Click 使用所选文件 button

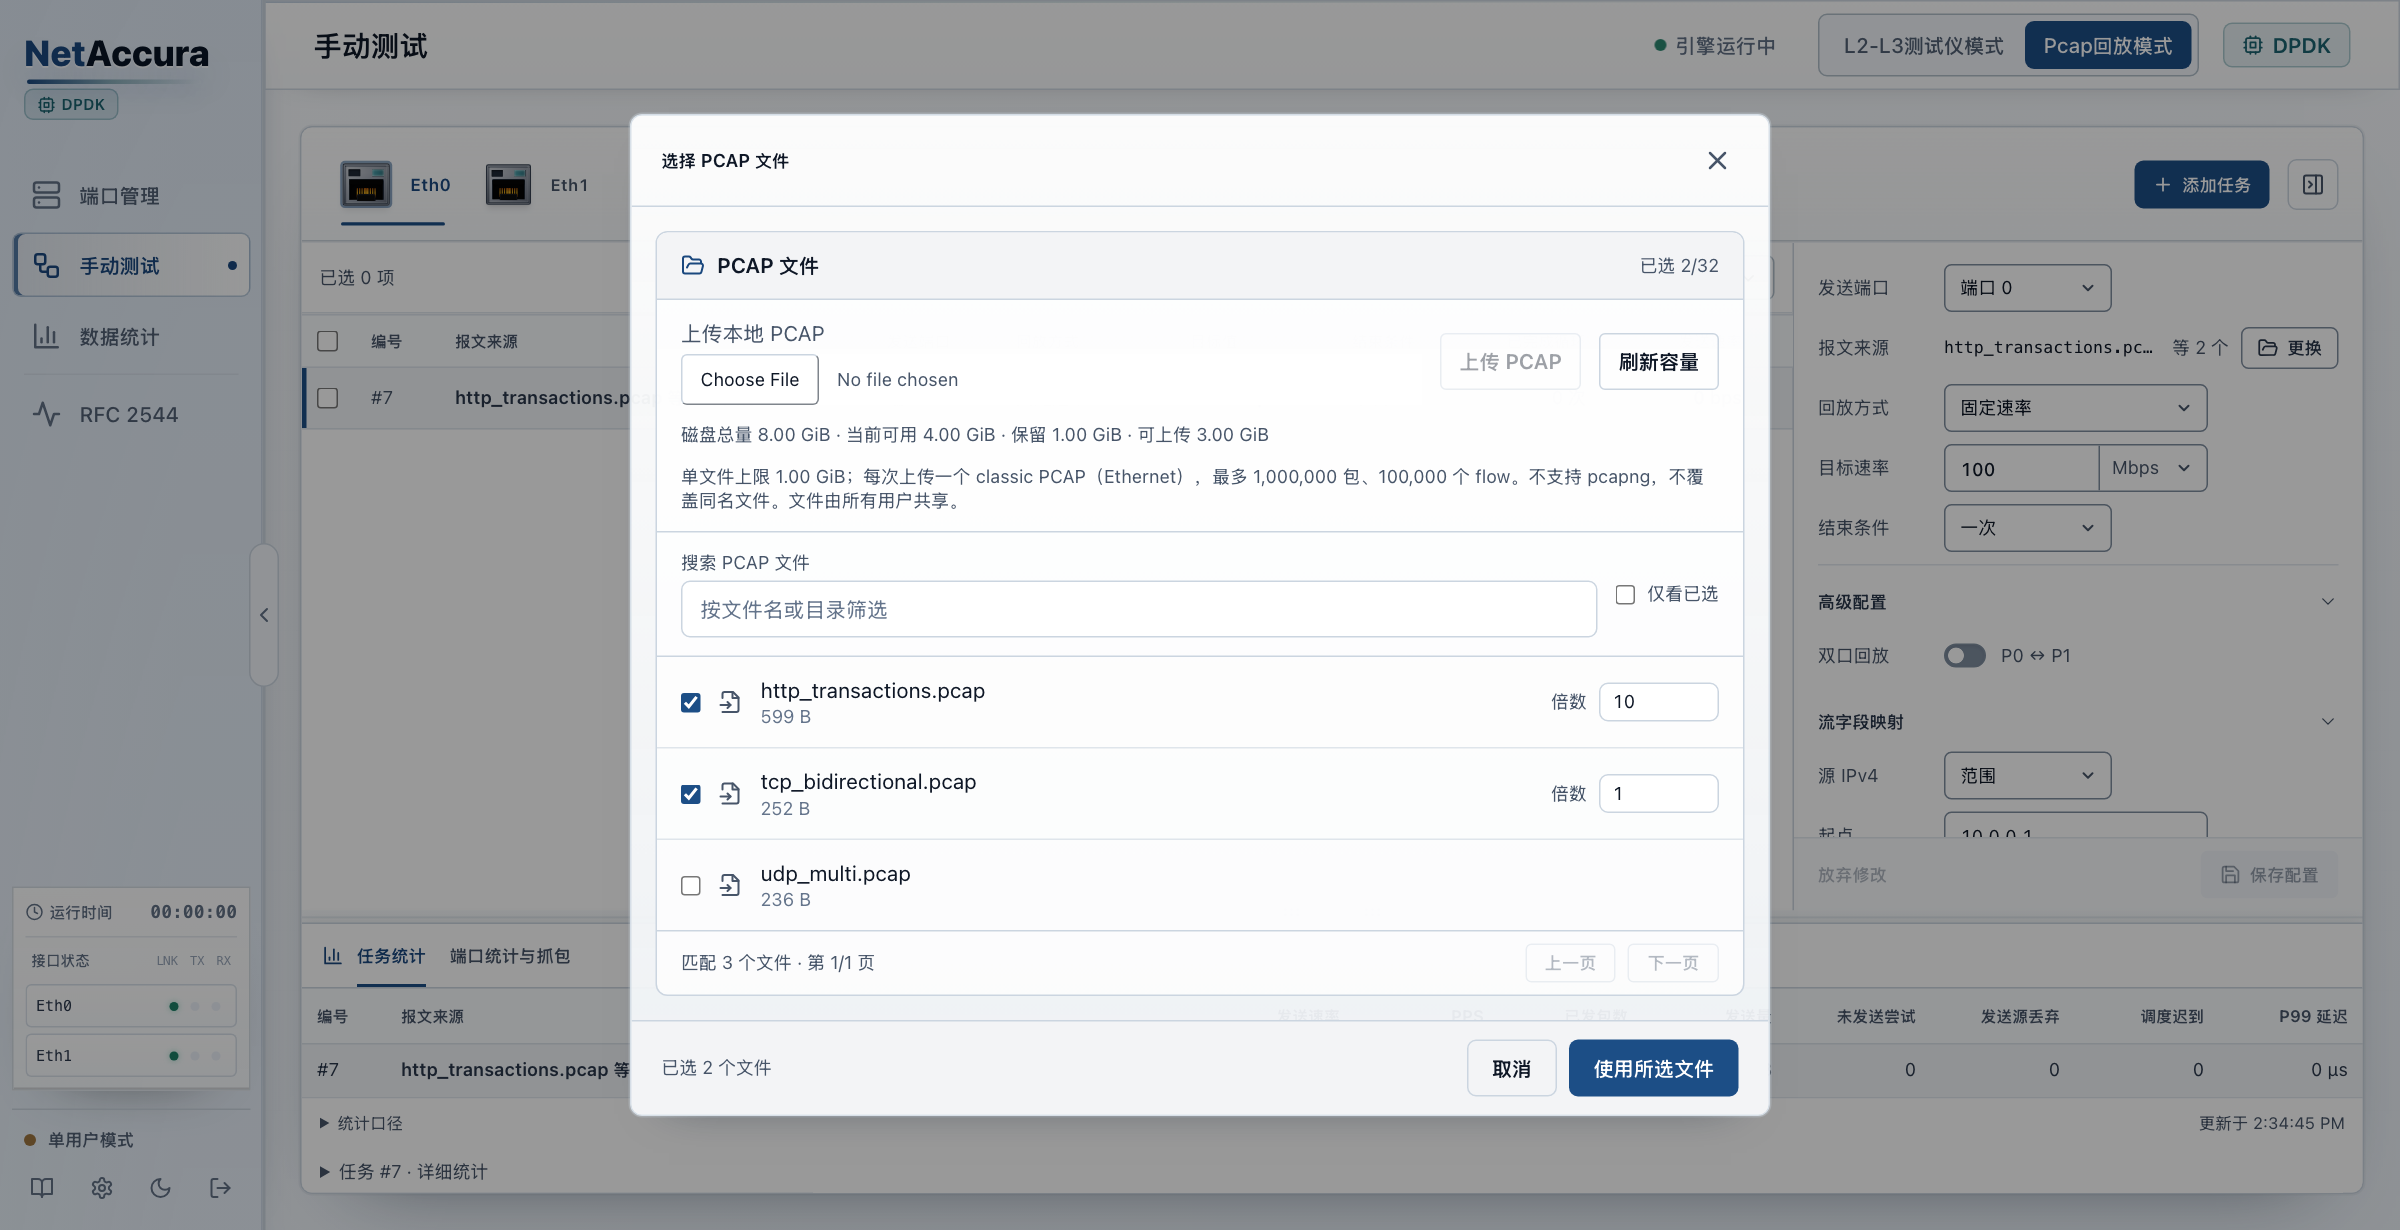pyautogui.click(x=1653, y=1068)
